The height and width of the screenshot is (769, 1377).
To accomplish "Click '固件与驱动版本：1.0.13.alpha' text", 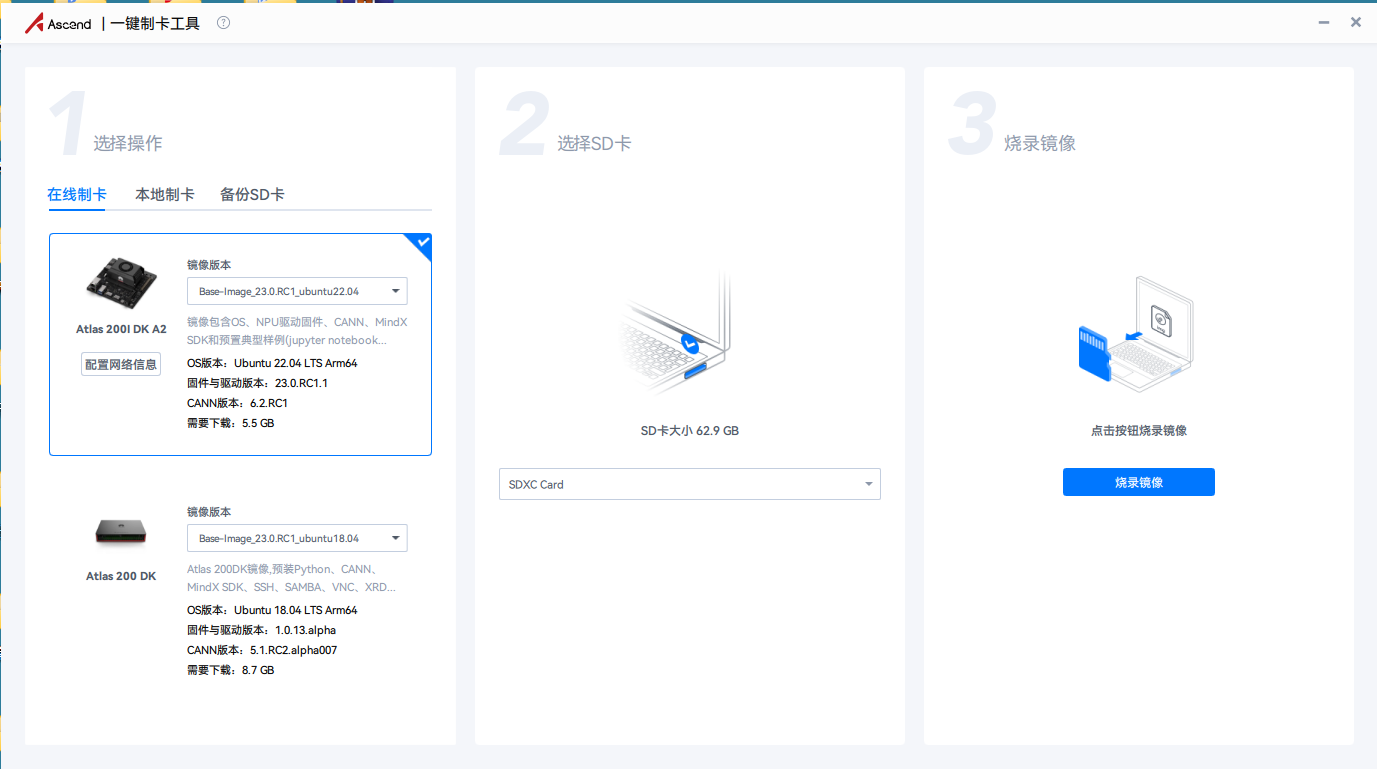I will pyautogui.click(x=262, y=630).
